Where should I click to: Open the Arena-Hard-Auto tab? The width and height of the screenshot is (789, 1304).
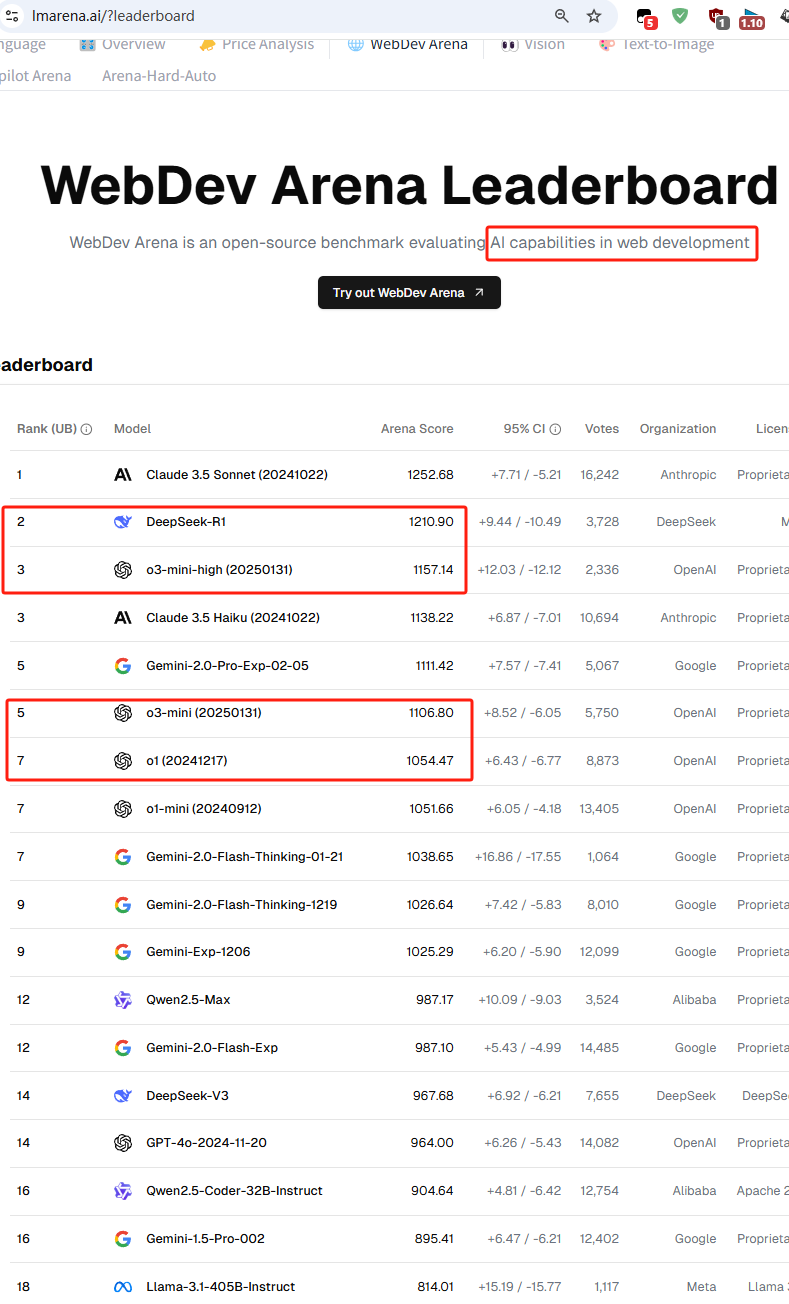click(x=159, y=76)
